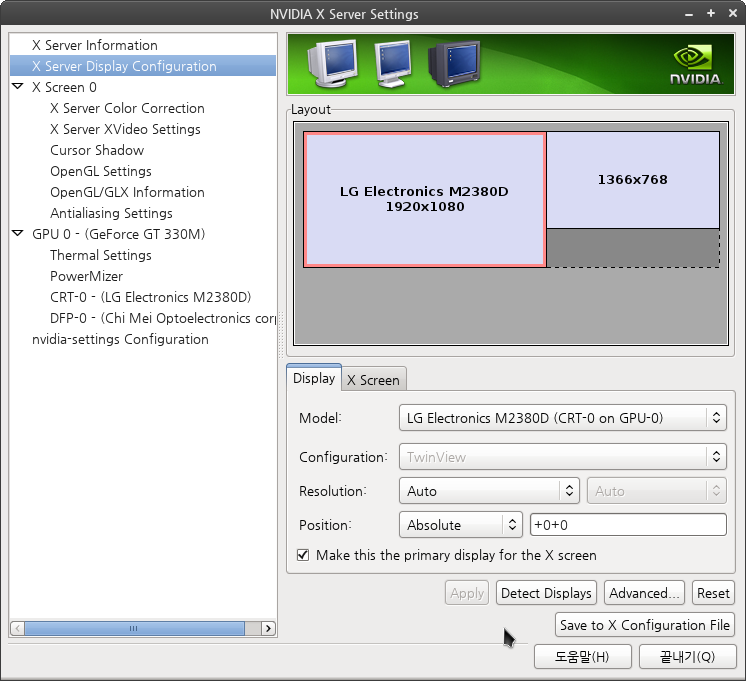Open OpenGL/GLX Information page
Screen dimensions: 746x681
(x=128, y=192)
